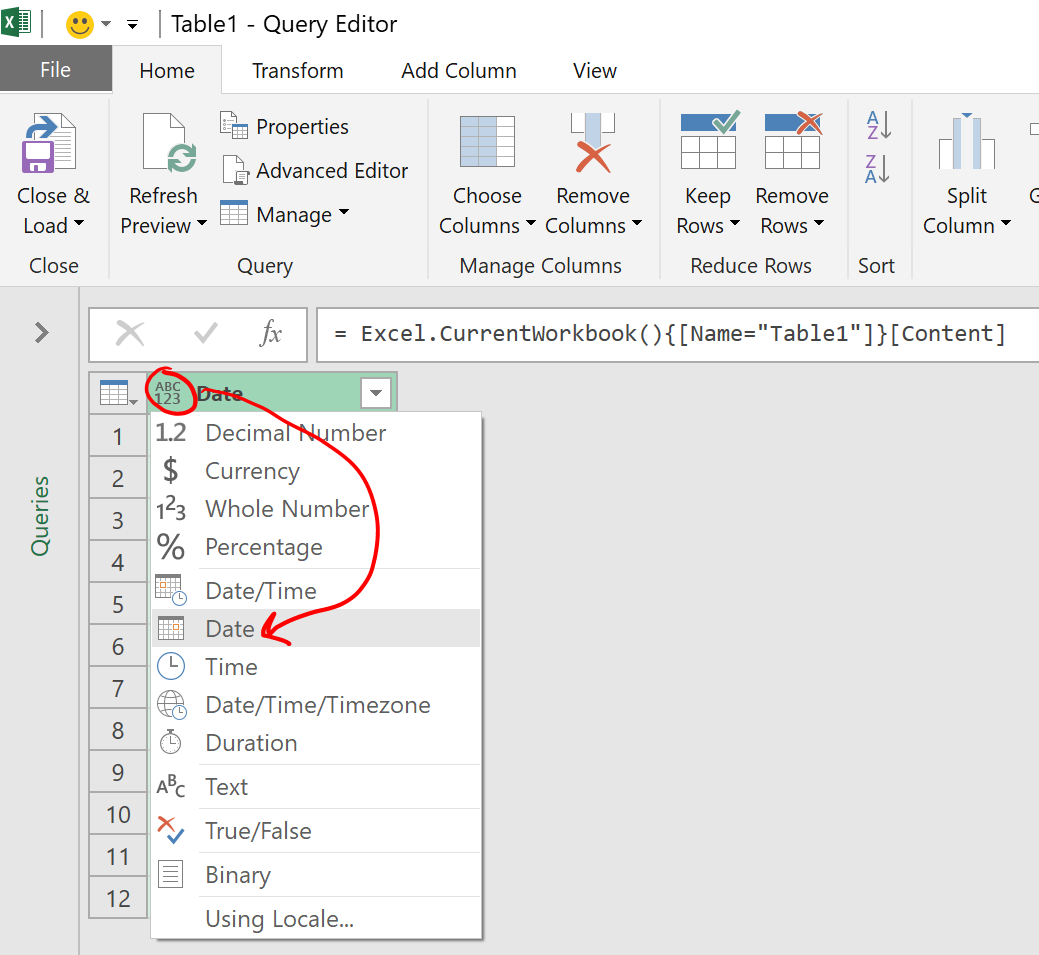The height and width of the screenshot is (955, 1039).
Task: Click the Choose Columns icon
Action: click(487, 142)
